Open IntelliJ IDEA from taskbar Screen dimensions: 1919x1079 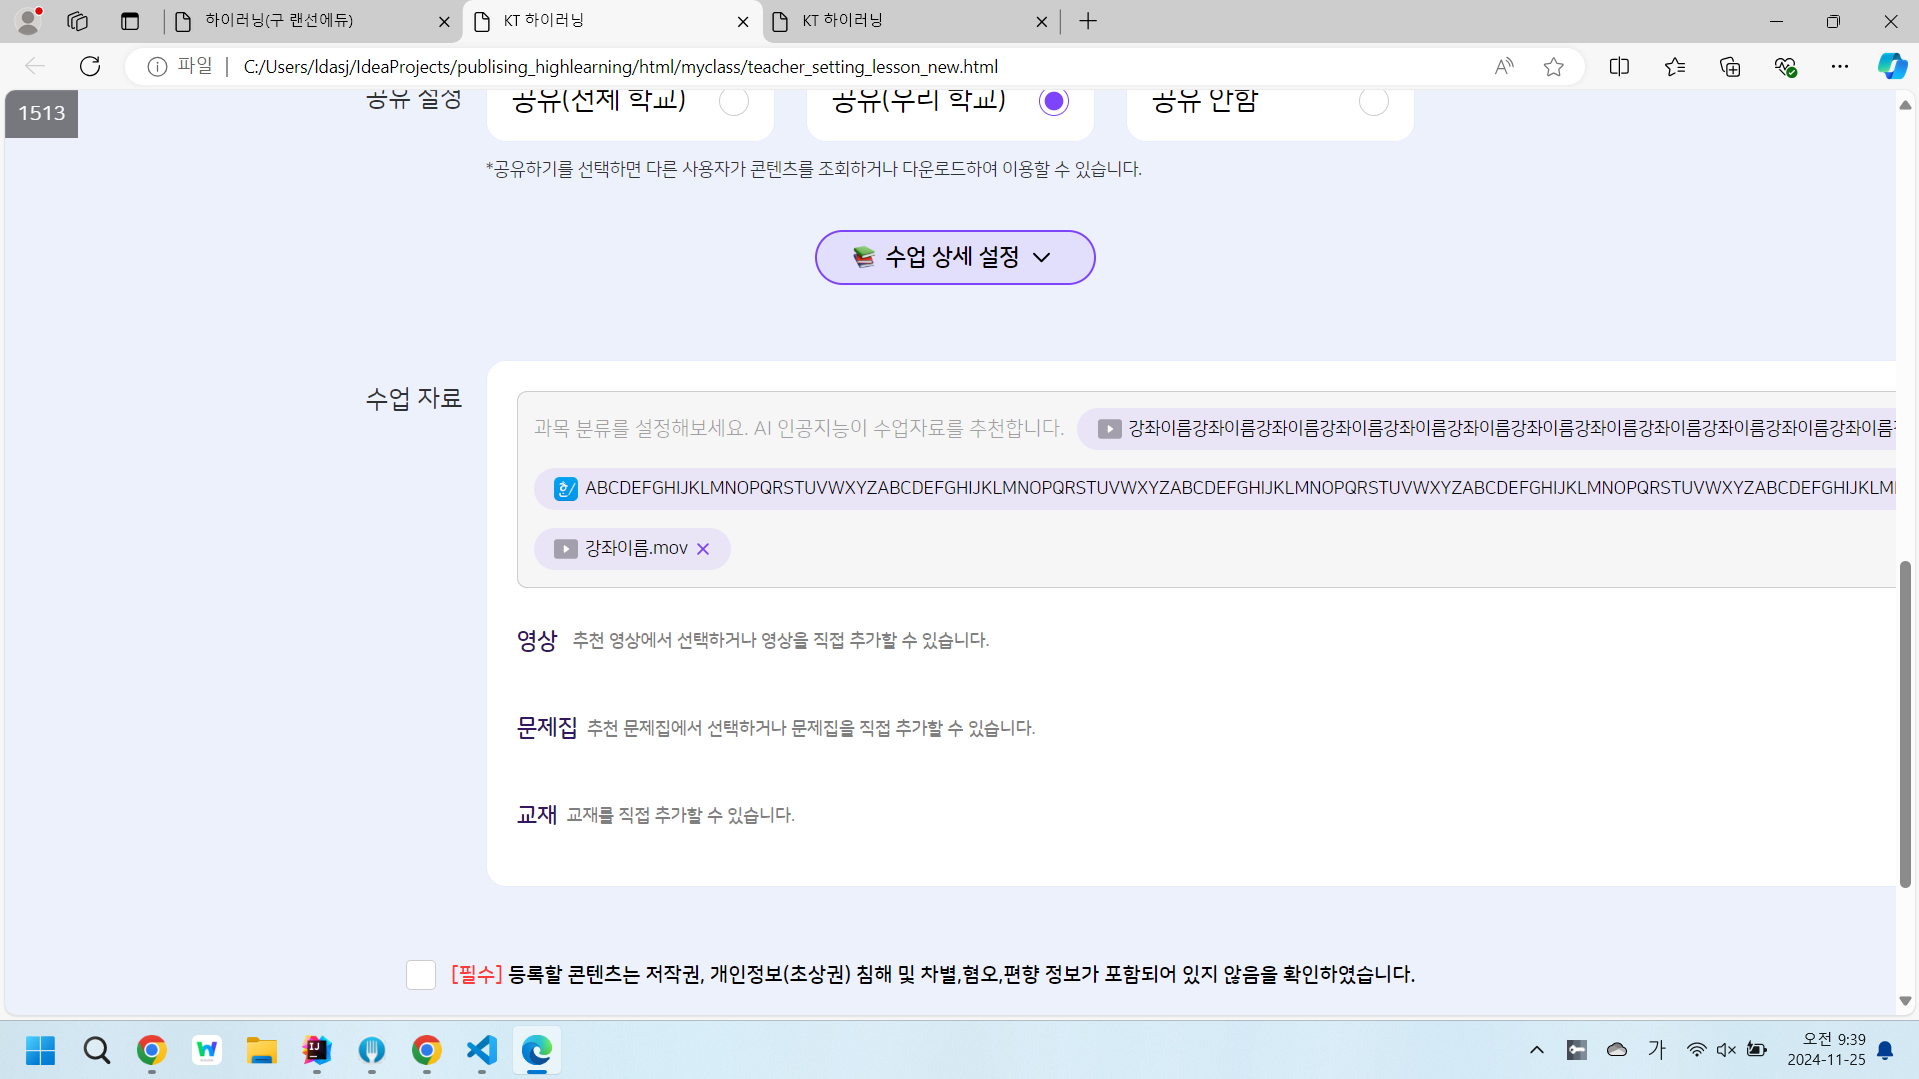click(x=317, y=1050)
